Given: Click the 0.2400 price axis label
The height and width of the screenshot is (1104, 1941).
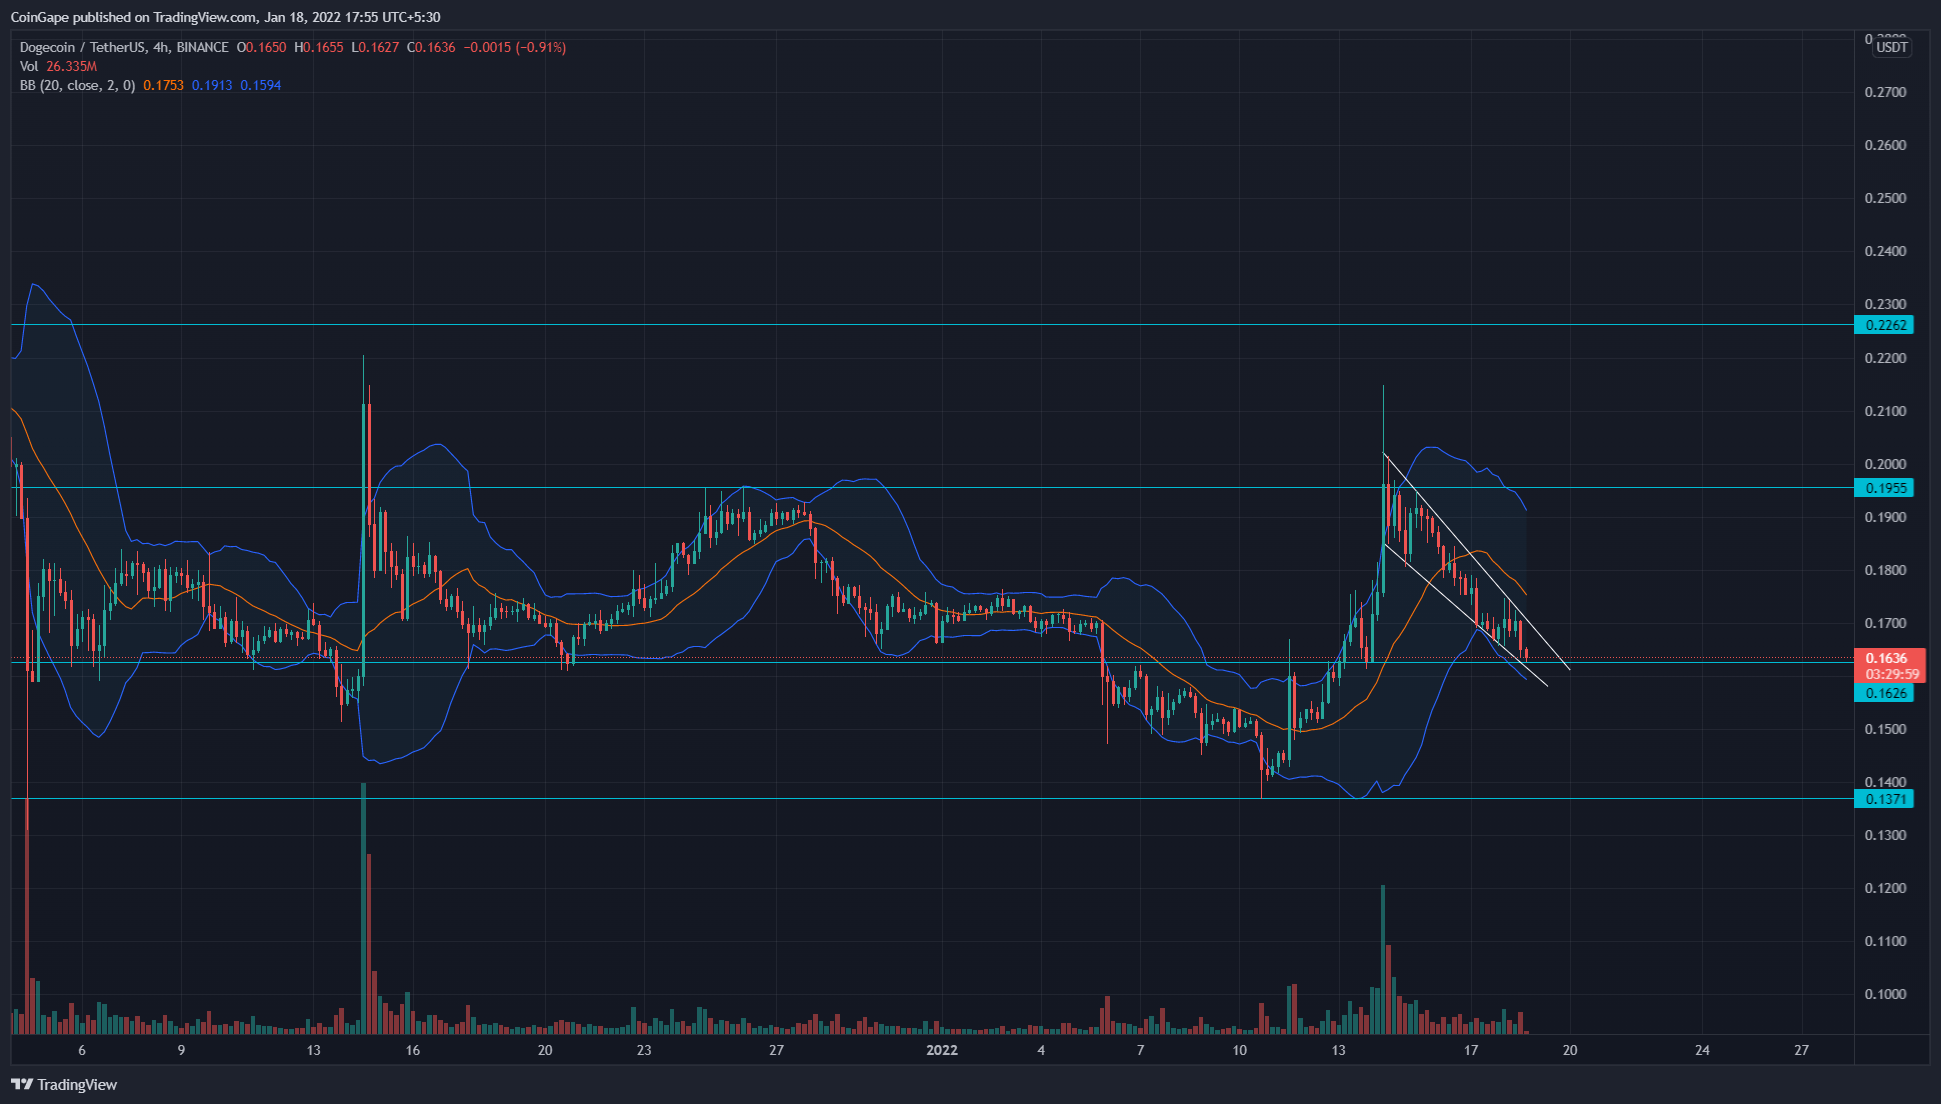Looking at the screenshot, I should [1886, 251].
